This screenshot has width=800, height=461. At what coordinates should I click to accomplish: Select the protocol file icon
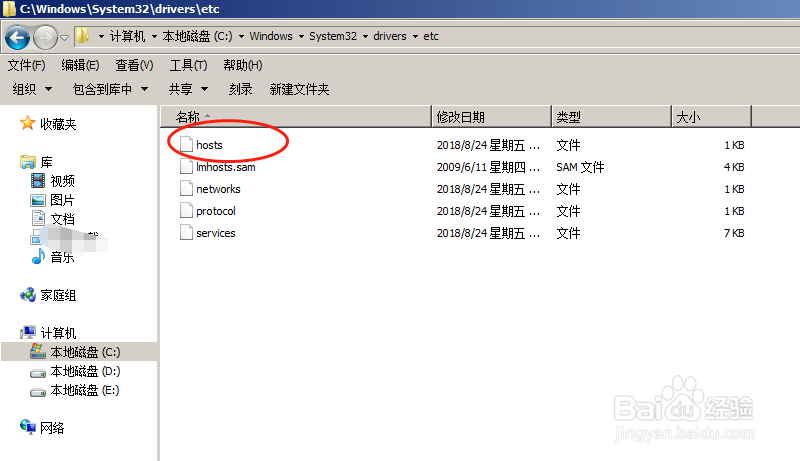[186, 211]
